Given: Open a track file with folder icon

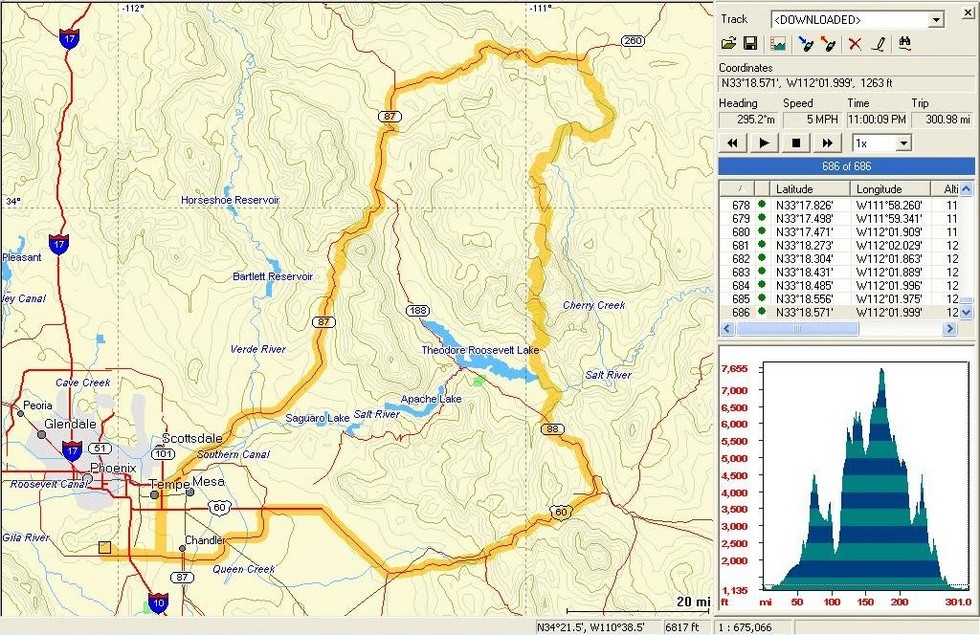Looking at the screenshot, I should click(728, 44).
